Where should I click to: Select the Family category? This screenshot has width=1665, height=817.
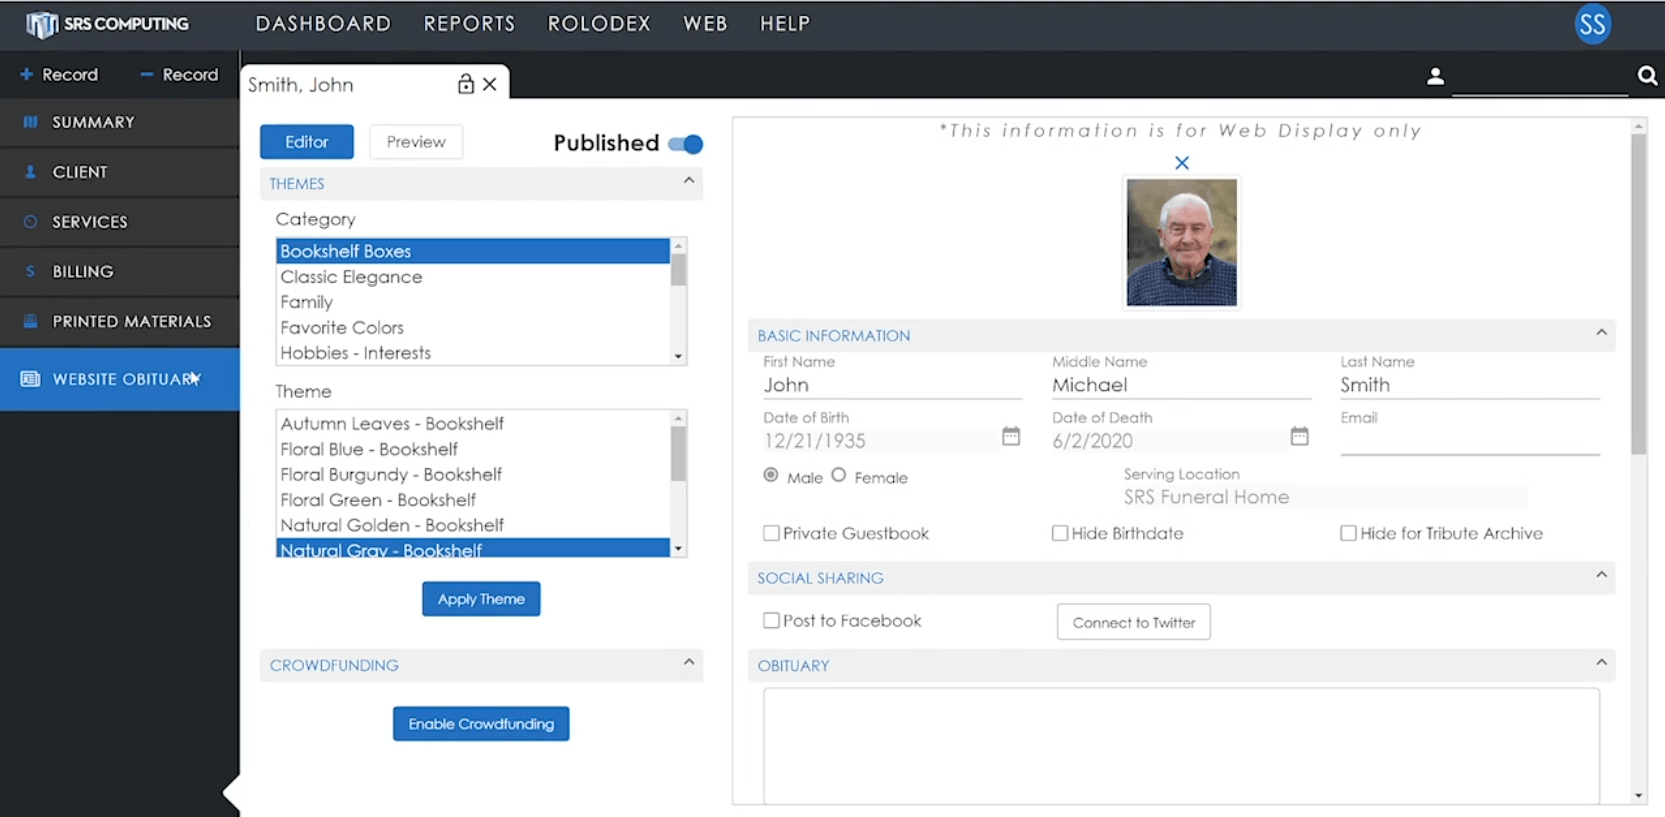point(473,302)
